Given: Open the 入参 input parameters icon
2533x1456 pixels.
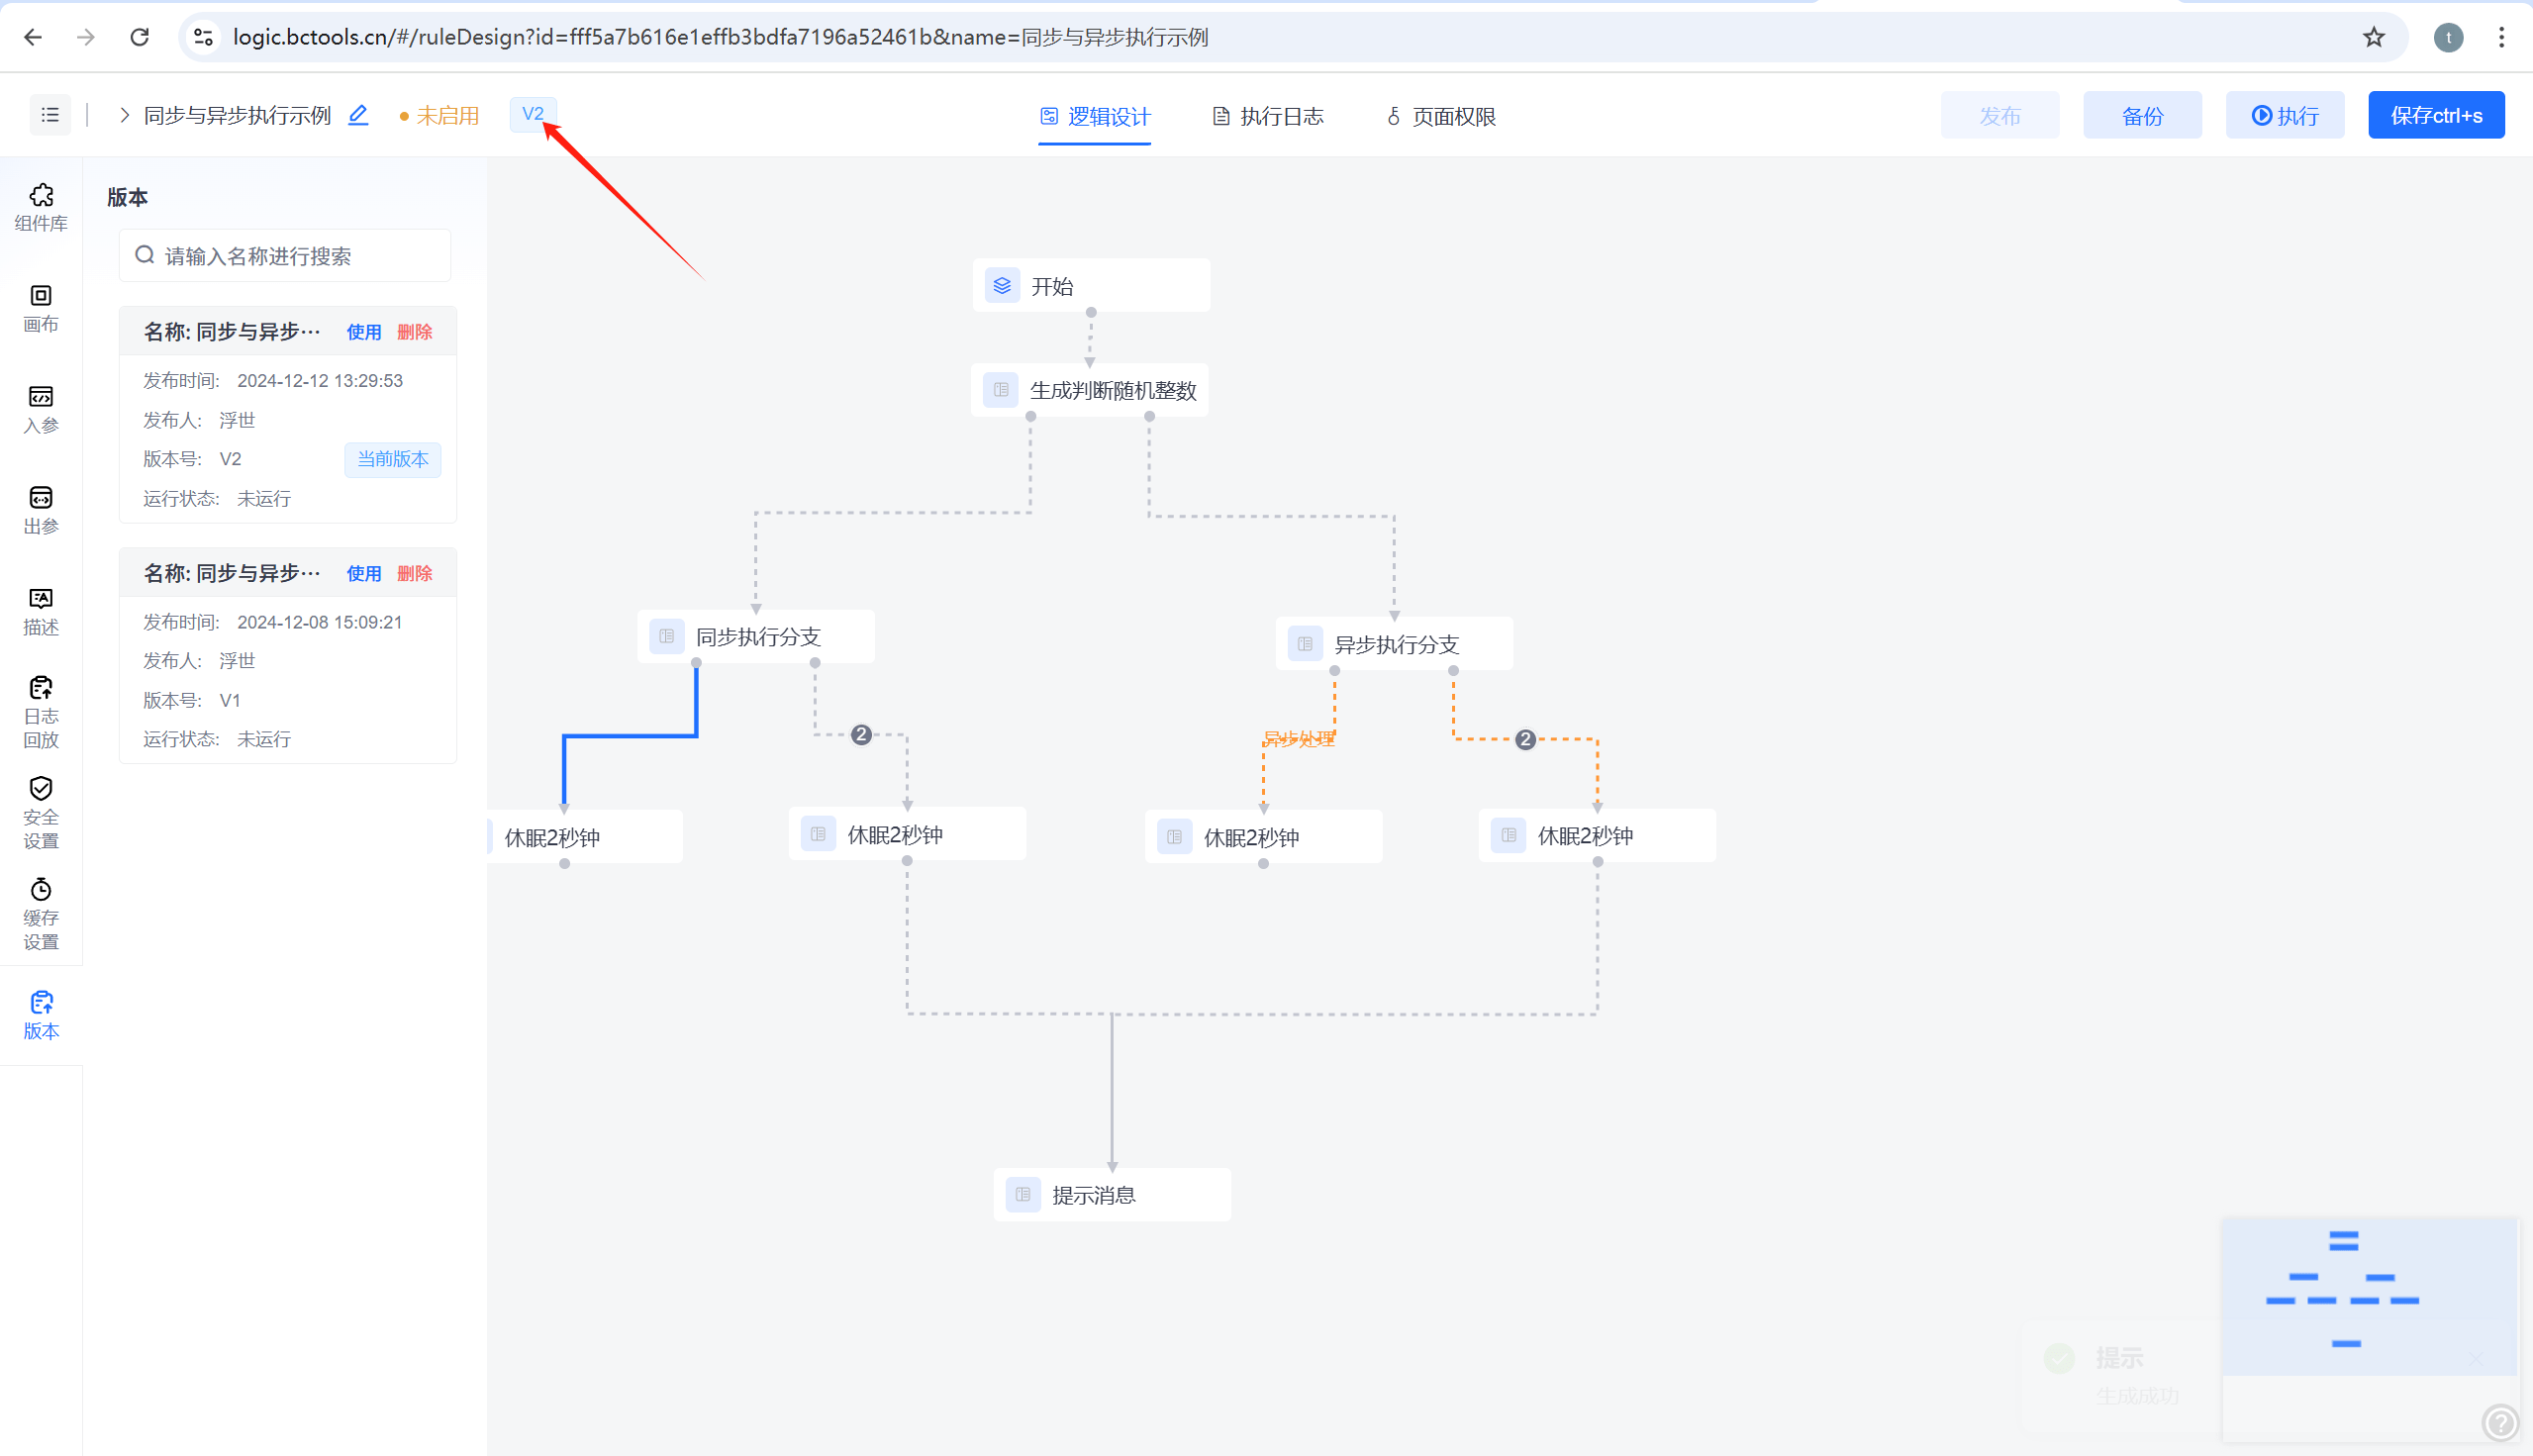Looking at the screenshot, I should click(41, 409).
